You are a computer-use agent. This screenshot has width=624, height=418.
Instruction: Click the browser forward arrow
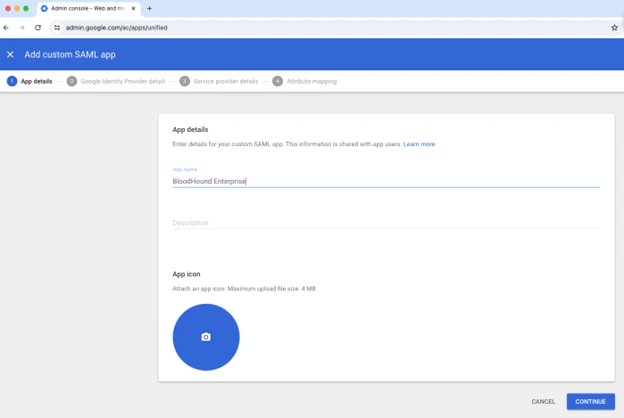(22, 27)
